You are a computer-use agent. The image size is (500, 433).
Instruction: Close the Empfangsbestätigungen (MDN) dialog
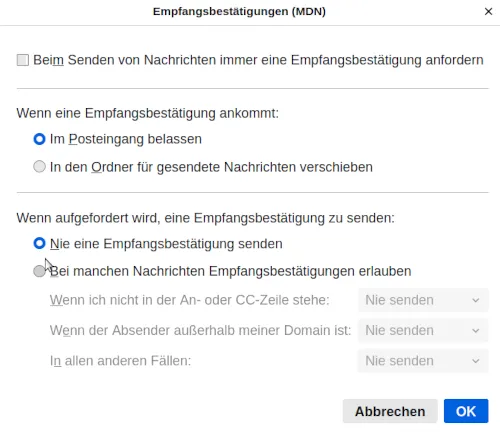[488, 12]
